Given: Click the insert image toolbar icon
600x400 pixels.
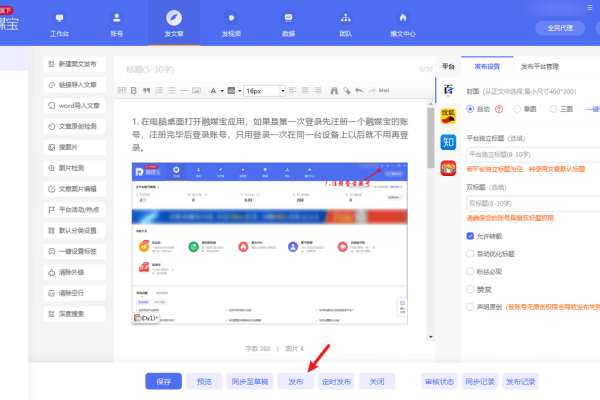Looking at the screenshot, I should tap(196, 90).
